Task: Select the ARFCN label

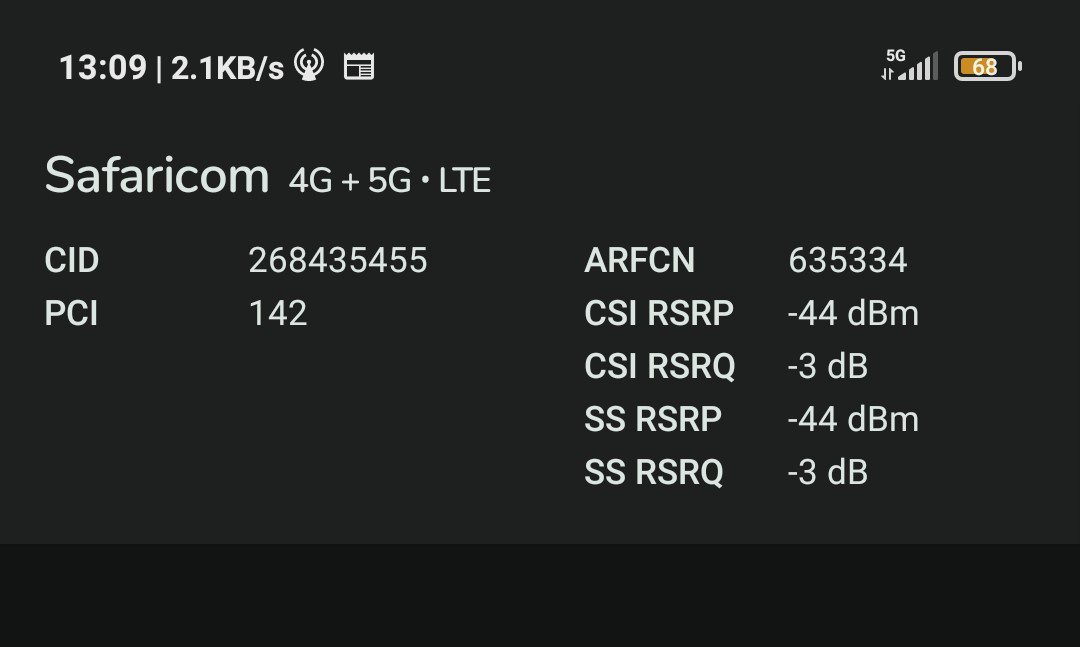Action: pyautogui.click(x=639, y=260)
